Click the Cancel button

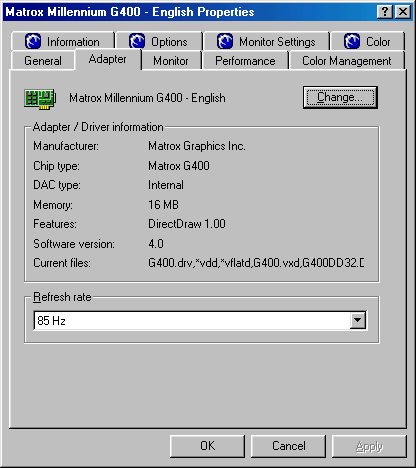[288, 446]
